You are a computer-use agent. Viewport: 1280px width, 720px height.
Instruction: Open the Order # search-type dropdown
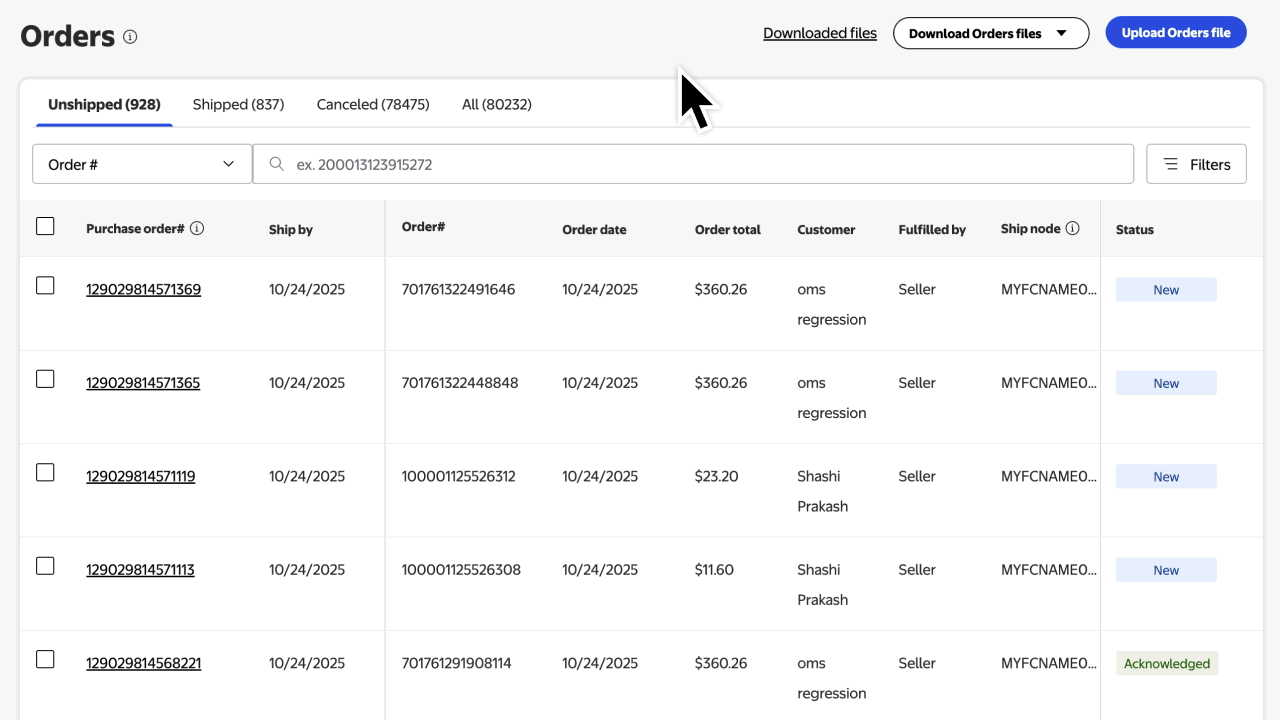click(141, 163)
